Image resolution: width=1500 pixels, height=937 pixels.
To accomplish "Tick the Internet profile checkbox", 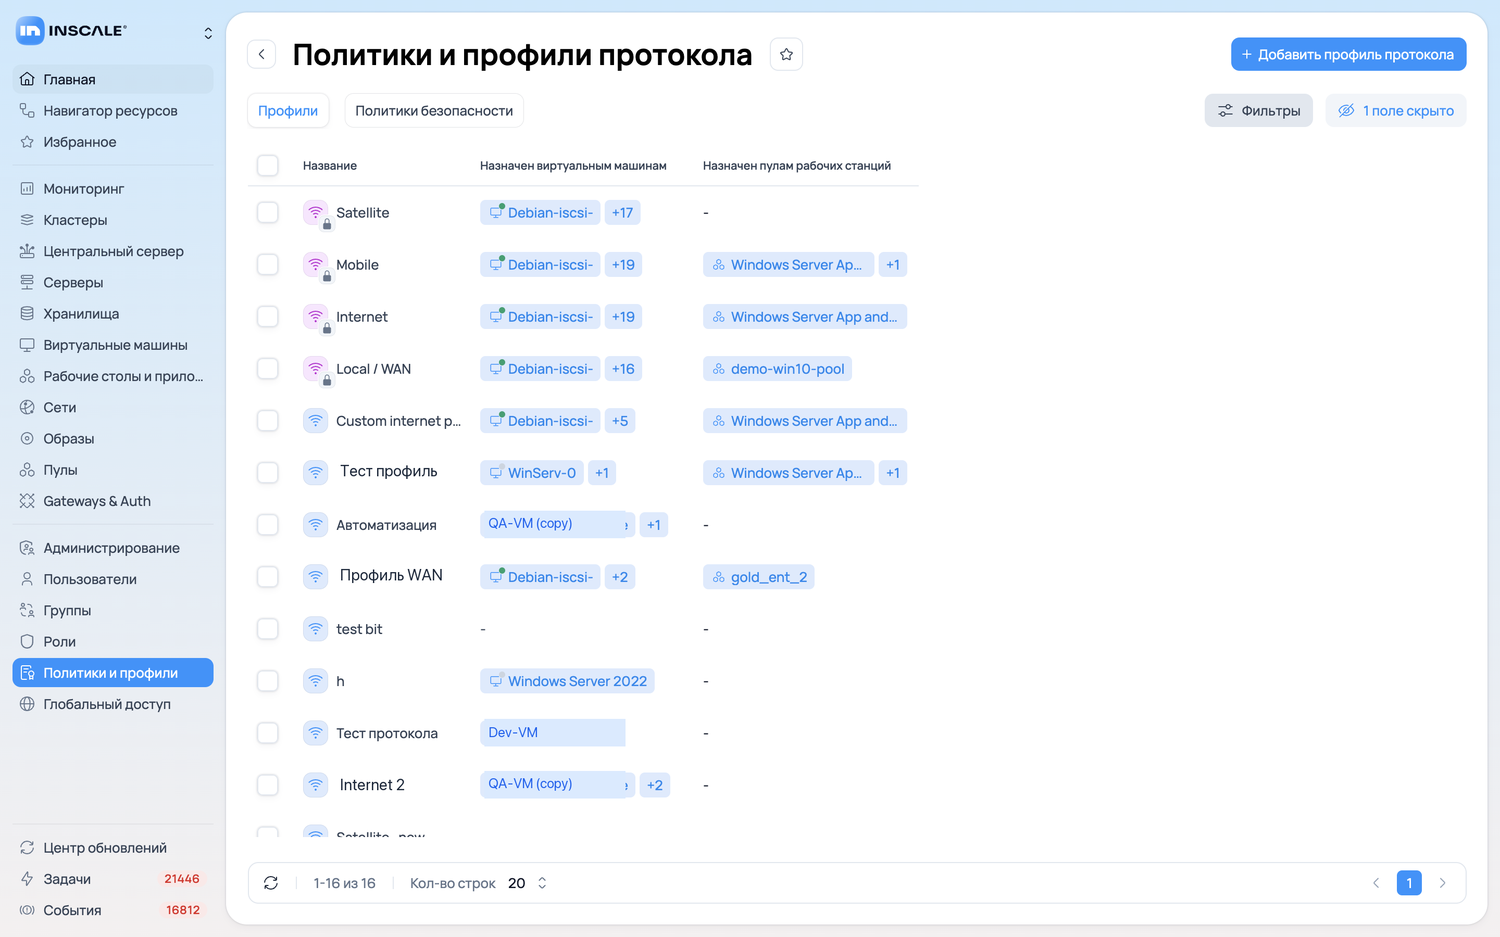I will pos(268,316).
